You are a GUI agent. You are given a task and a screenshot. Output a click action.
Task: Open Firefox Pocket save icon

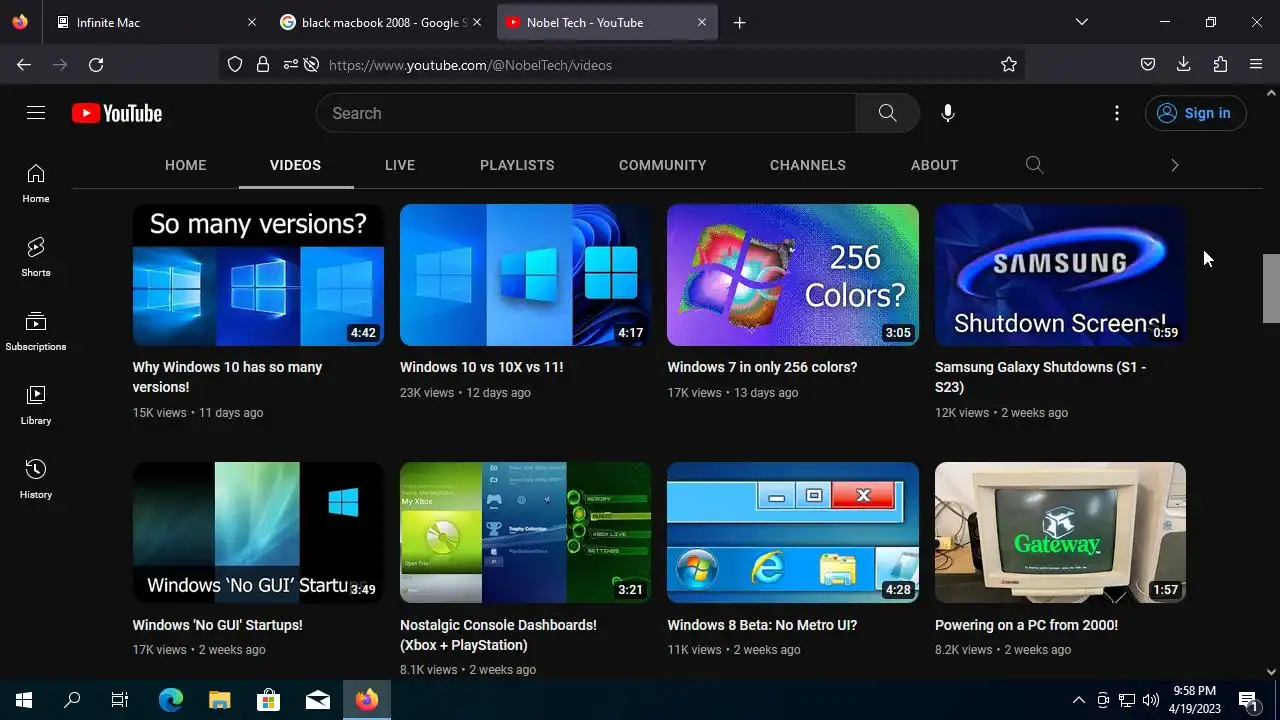click(1148, 65)
